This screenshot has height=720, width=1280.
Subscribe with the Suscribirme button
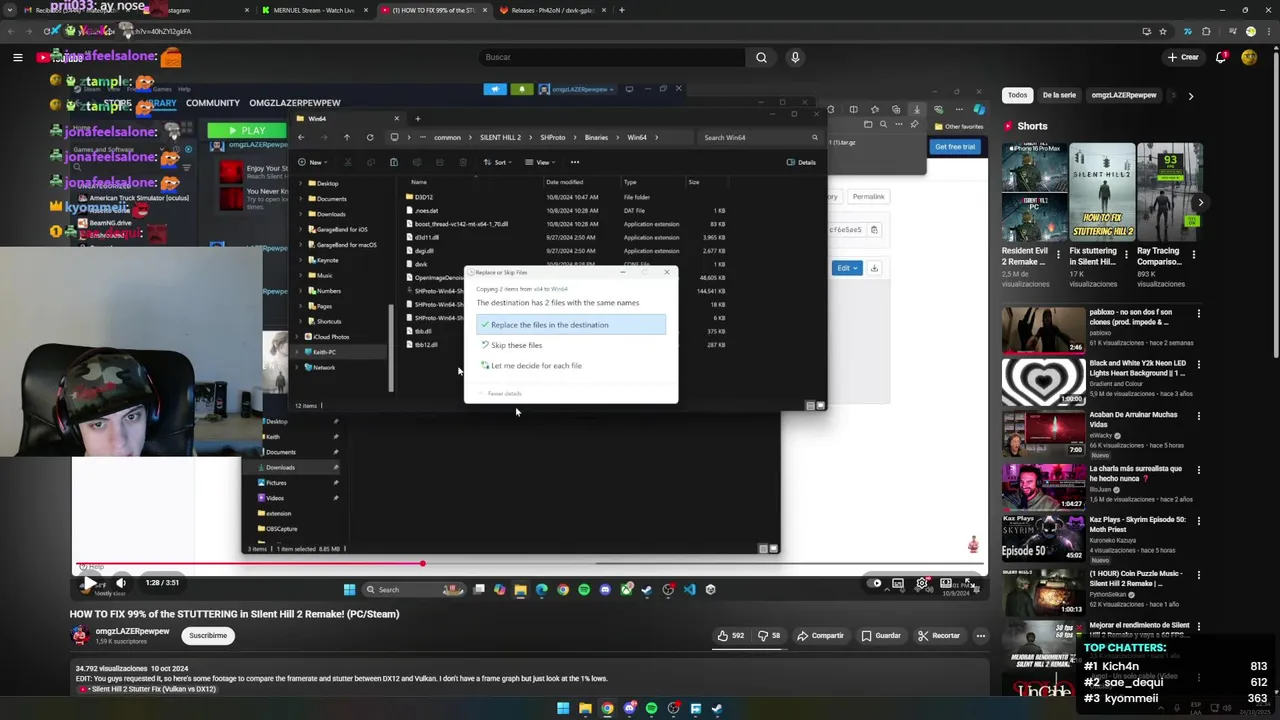[x=208, y=635]
